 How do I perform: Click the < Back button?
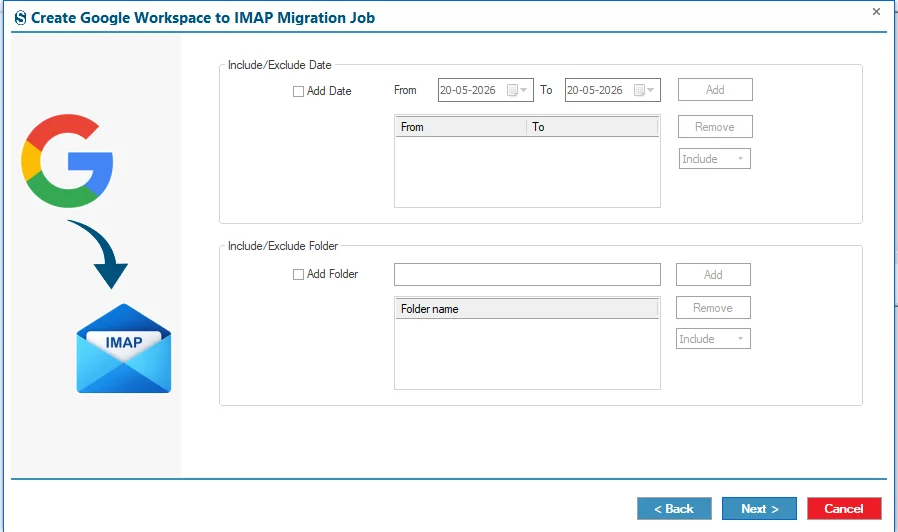pyautogui.click(x=674, y=509)
